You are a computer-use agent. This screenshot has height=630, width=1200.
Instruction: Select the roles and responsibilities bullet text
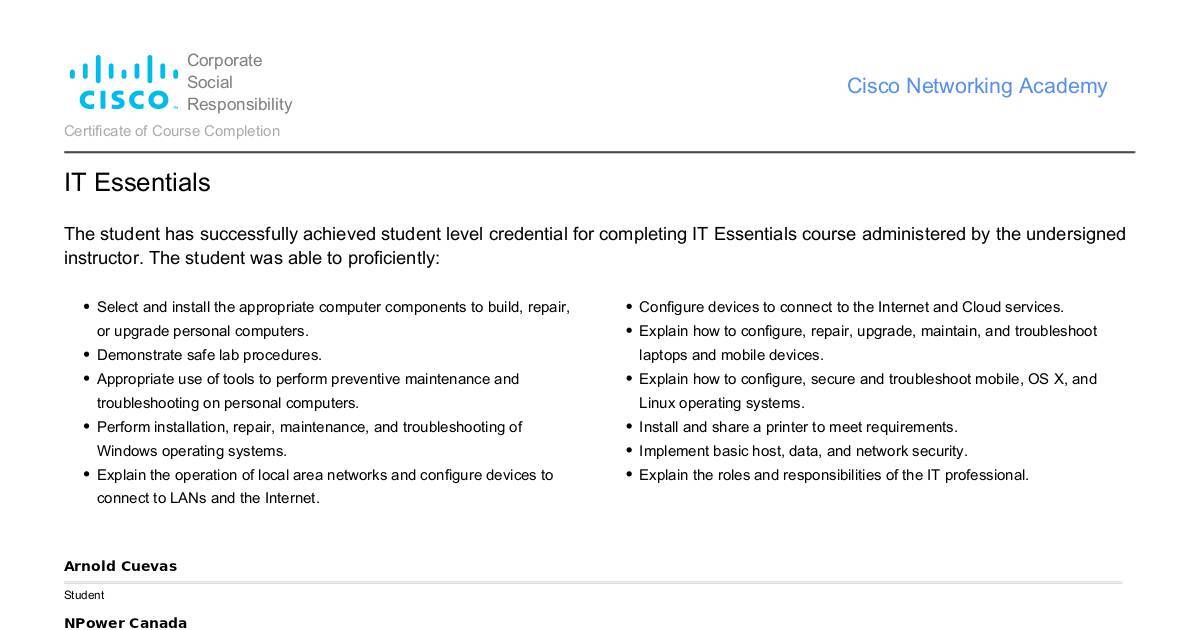point(834,475)
